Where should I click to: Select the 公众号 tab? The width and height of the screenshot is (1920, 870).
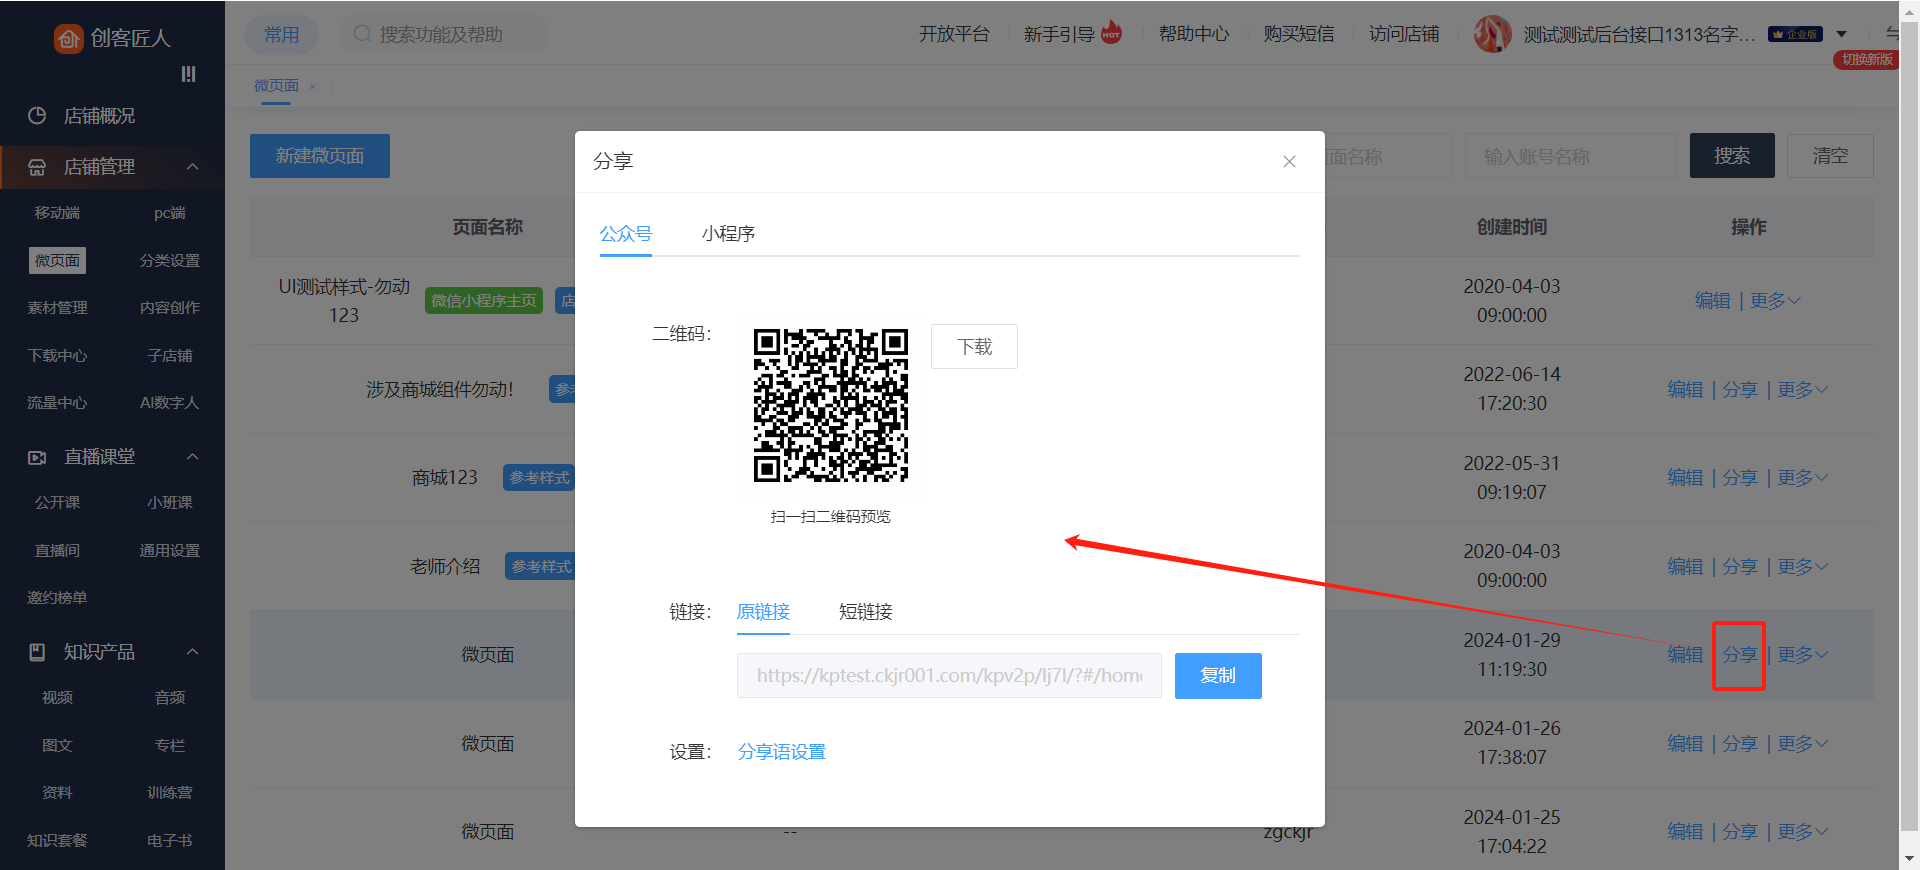point(625,234)
